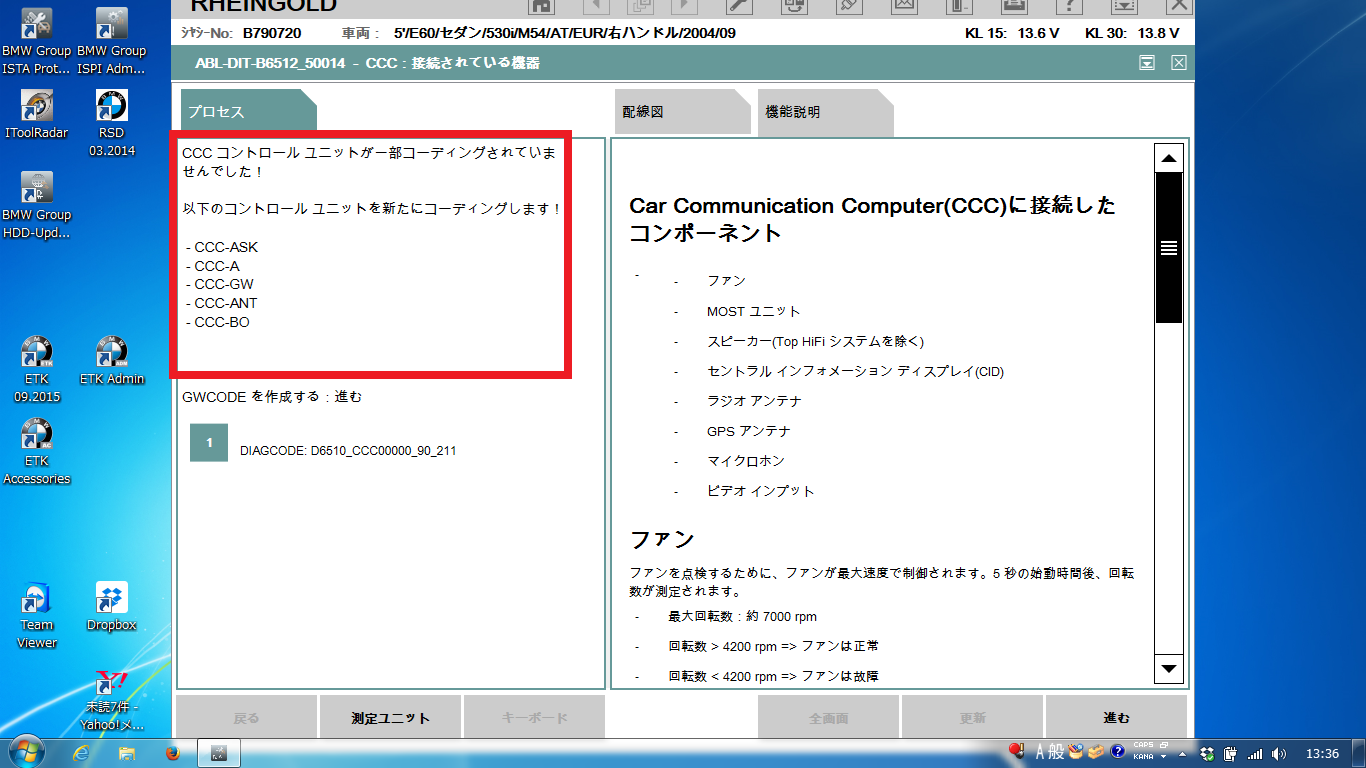Select the ETK Admin desktop icon
Viewport: 1366px width, 768px height.
pyautogui.click(x=111, y=361)
